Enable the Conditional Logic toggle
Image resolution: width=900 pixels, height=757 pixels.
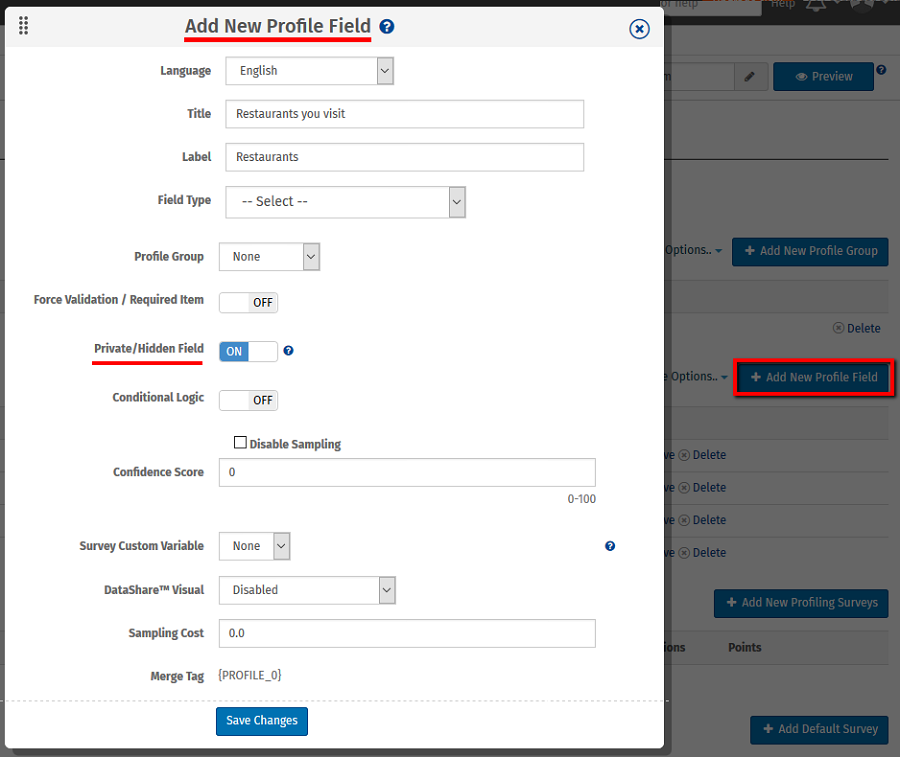pyautogui.click(x=248, y=400)
